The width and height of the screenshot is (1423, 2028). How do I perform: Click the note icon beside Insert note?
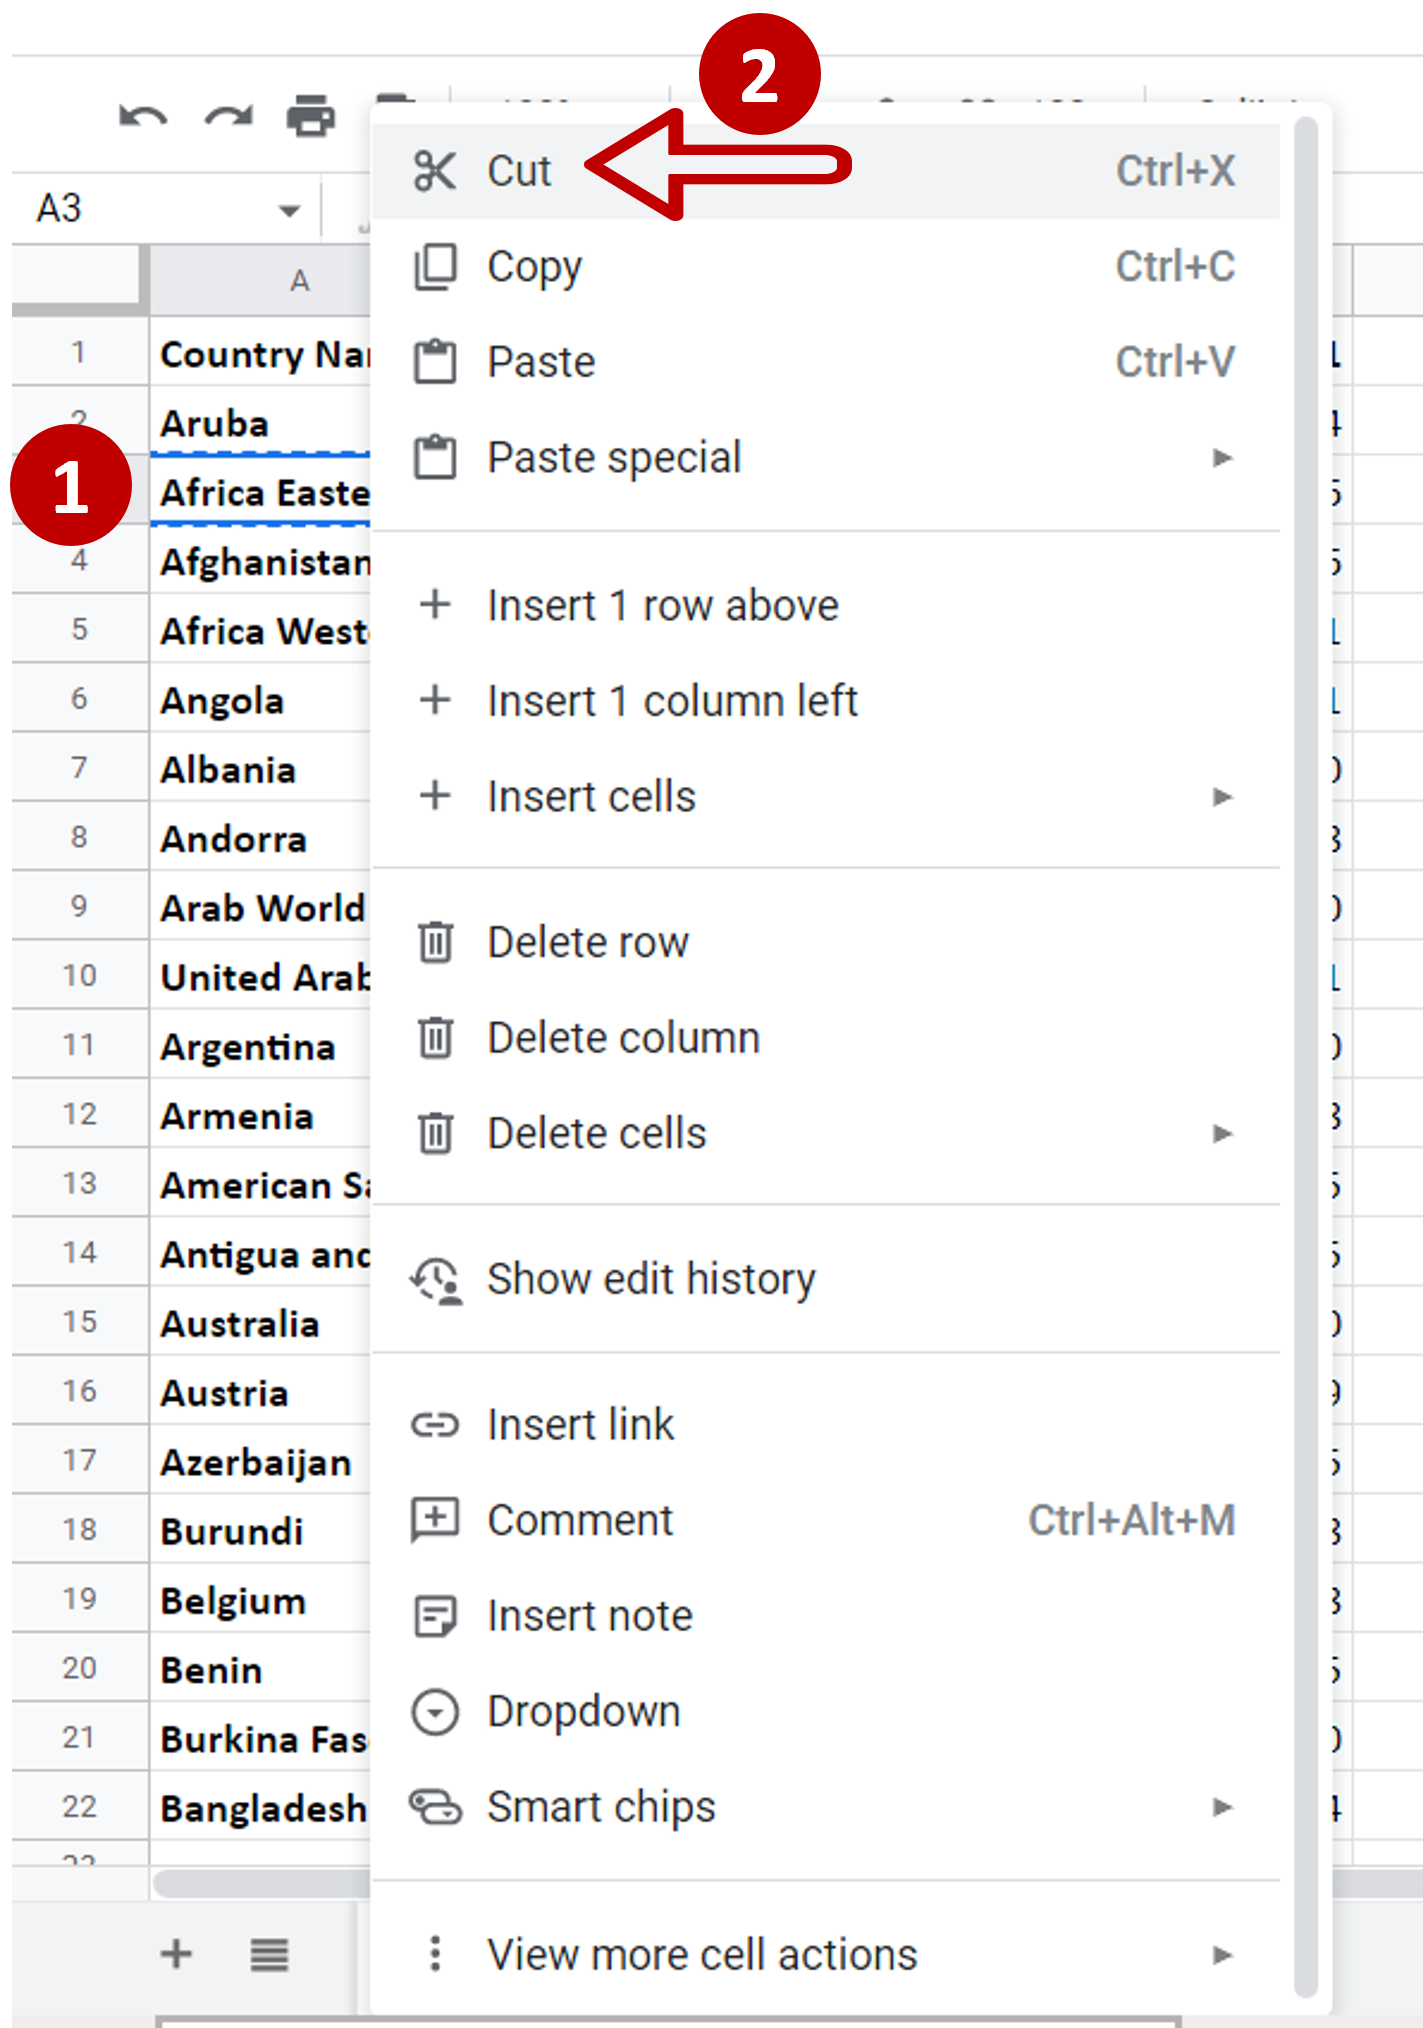point(435,1617)
